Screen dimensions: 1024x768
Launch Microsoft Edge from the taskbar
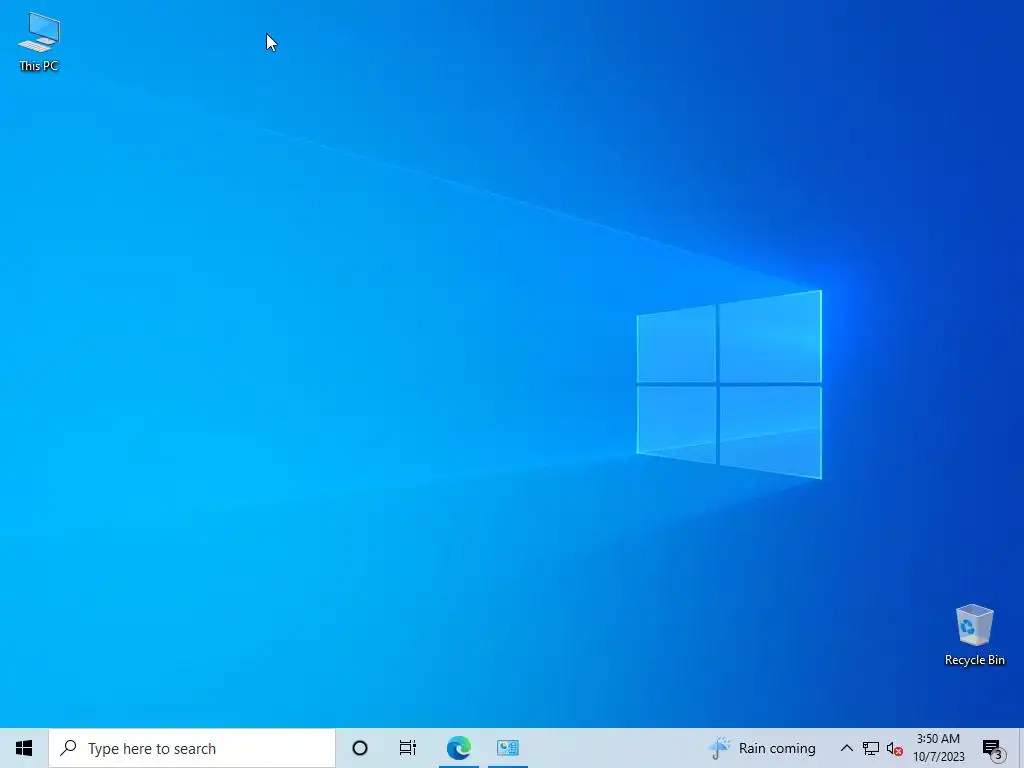(458, 748)
